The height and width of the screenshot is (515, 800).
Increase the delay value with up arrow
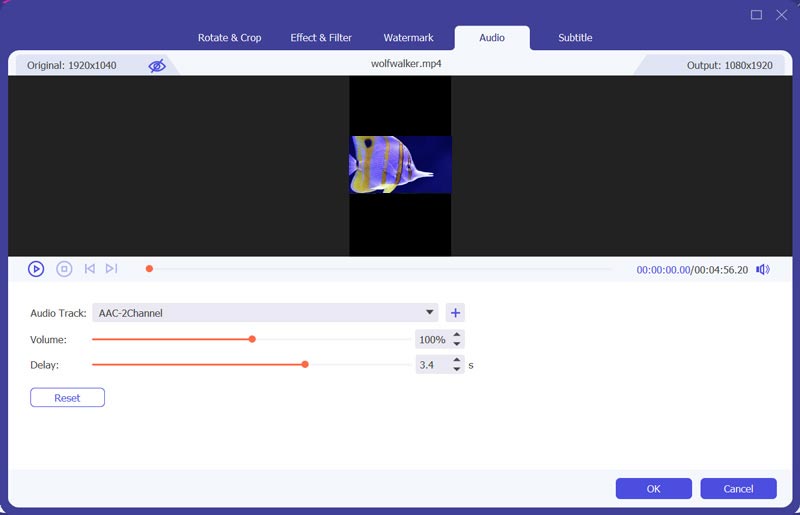(457, 360)
